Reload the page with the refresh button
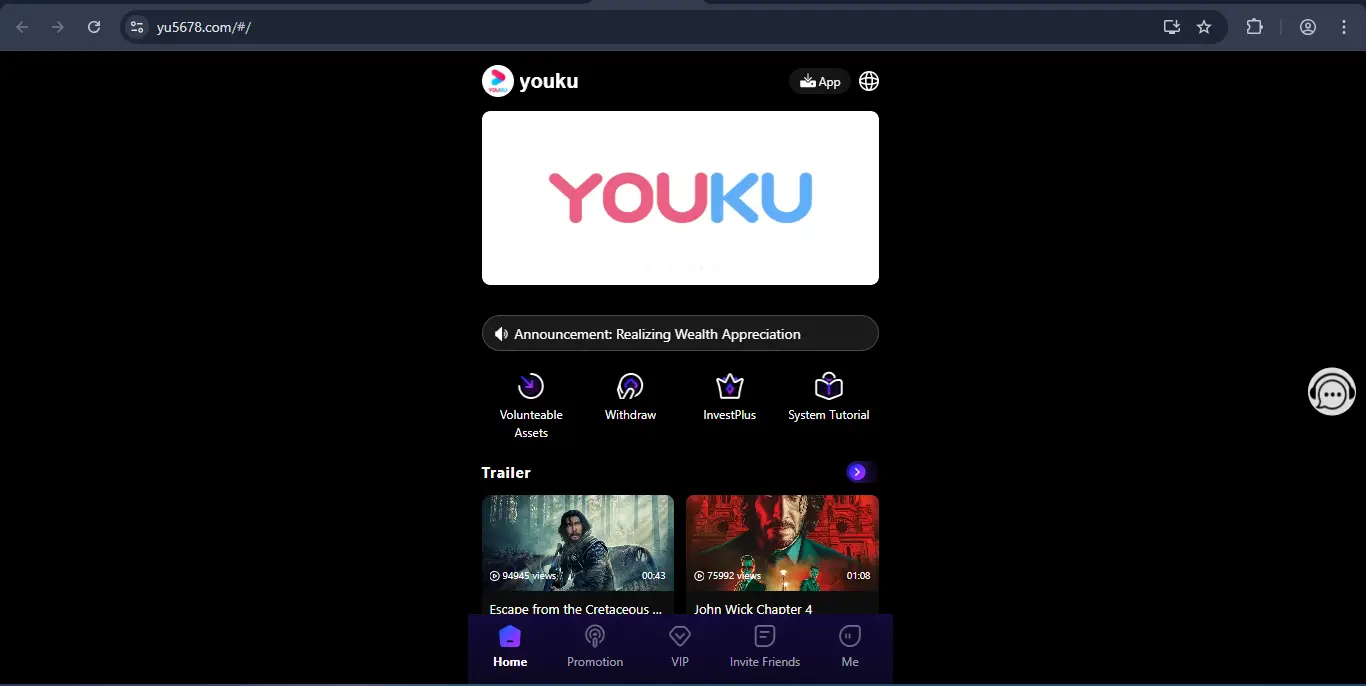1366x686 pixels. click(x=94, y=27)
